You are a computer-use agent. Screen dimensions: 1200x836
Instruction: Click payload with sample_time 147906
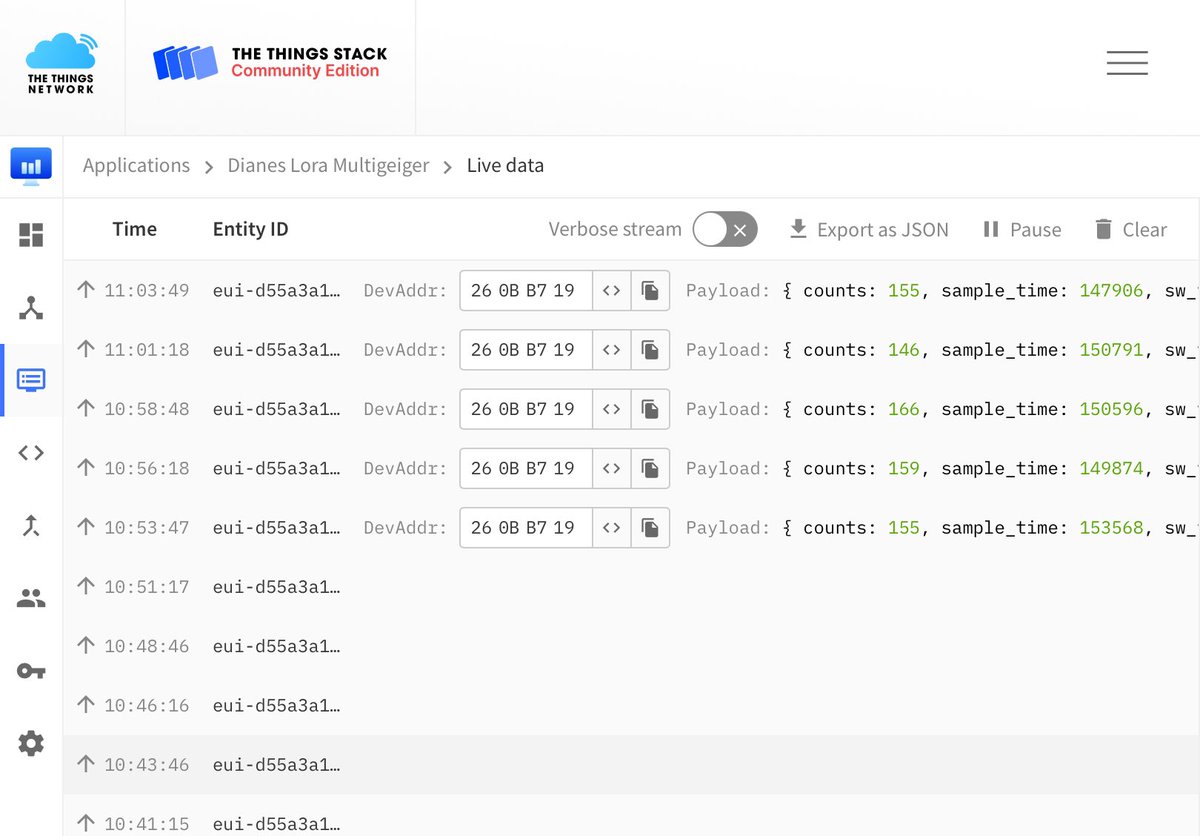point(942,291)
